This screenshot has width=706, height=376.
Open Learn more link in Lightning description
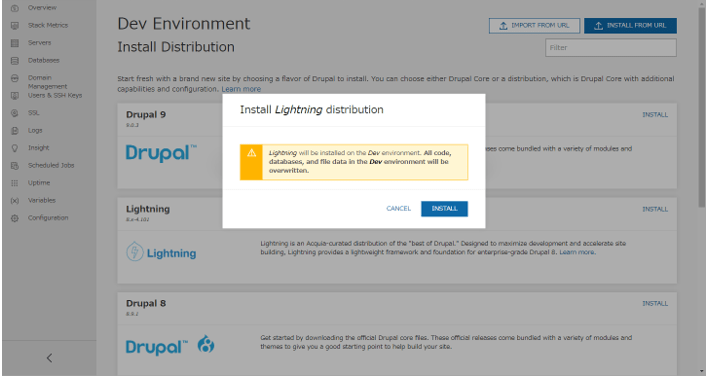577,252
